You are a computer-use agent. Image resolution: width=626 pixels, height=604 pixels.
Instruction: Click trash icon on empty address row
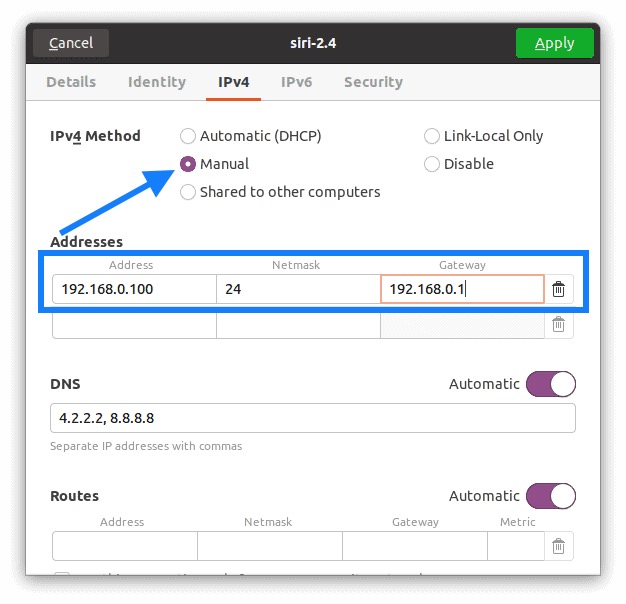point(558,324)
